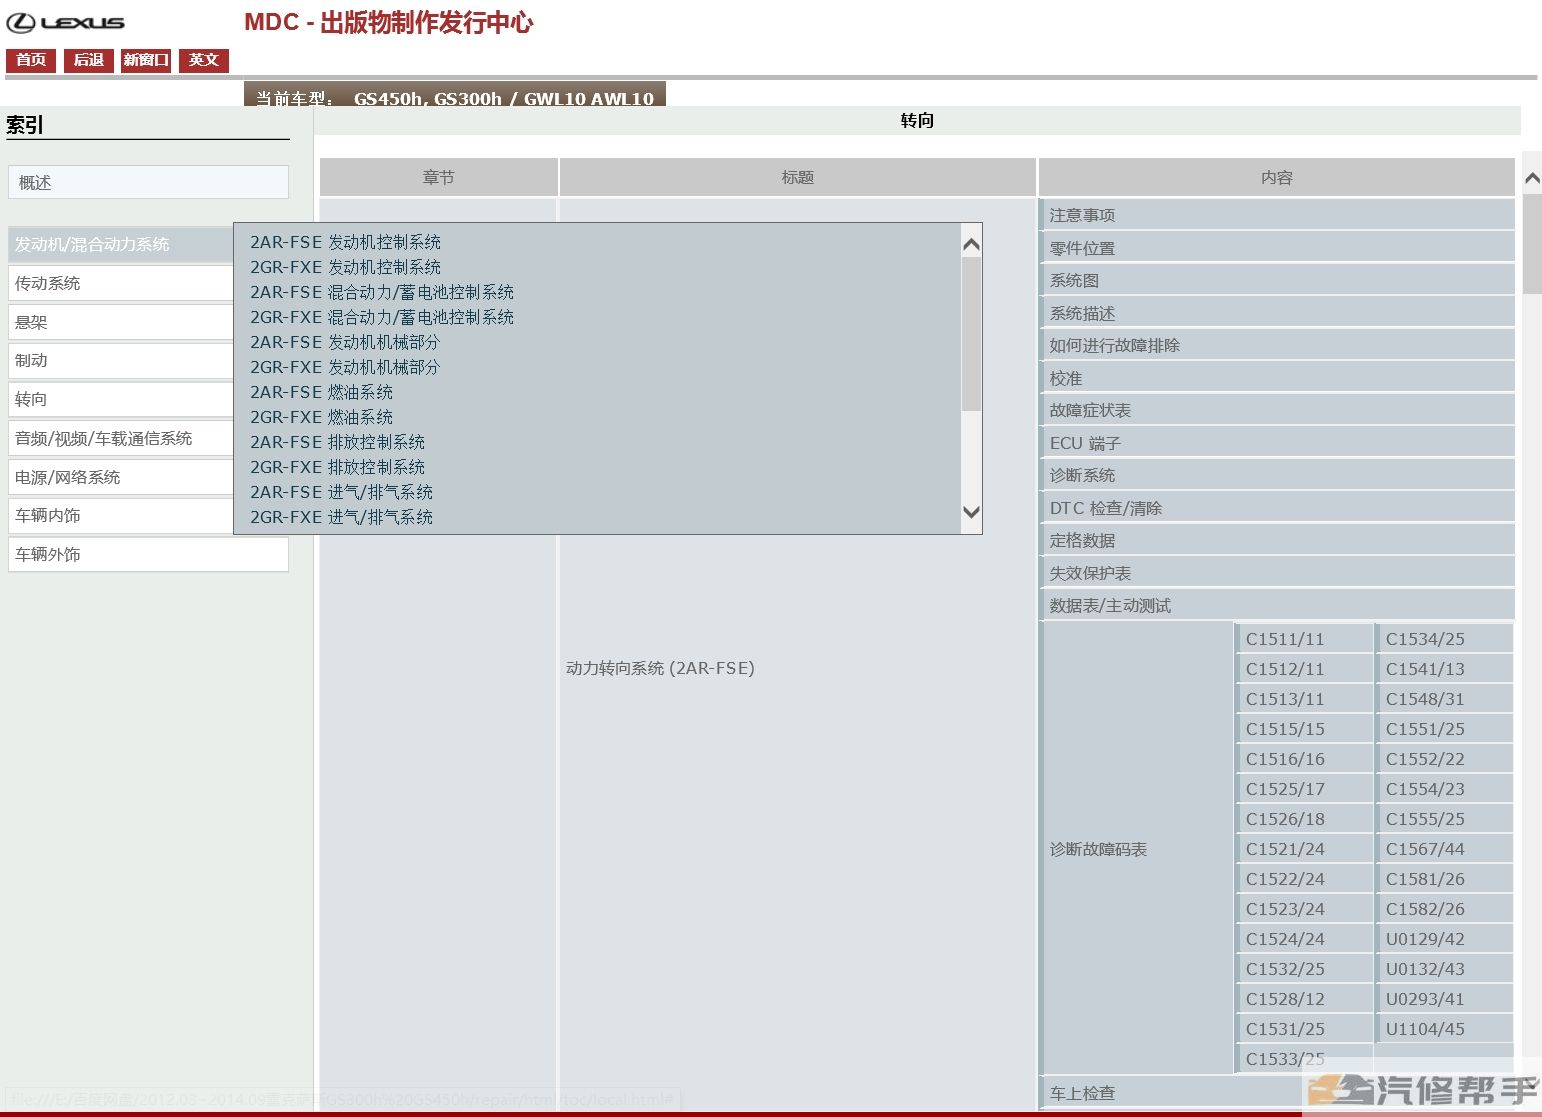Choose 2AR-FSE 进气/排气系统
This screenshot has height=1117, width=1542.
341,492
